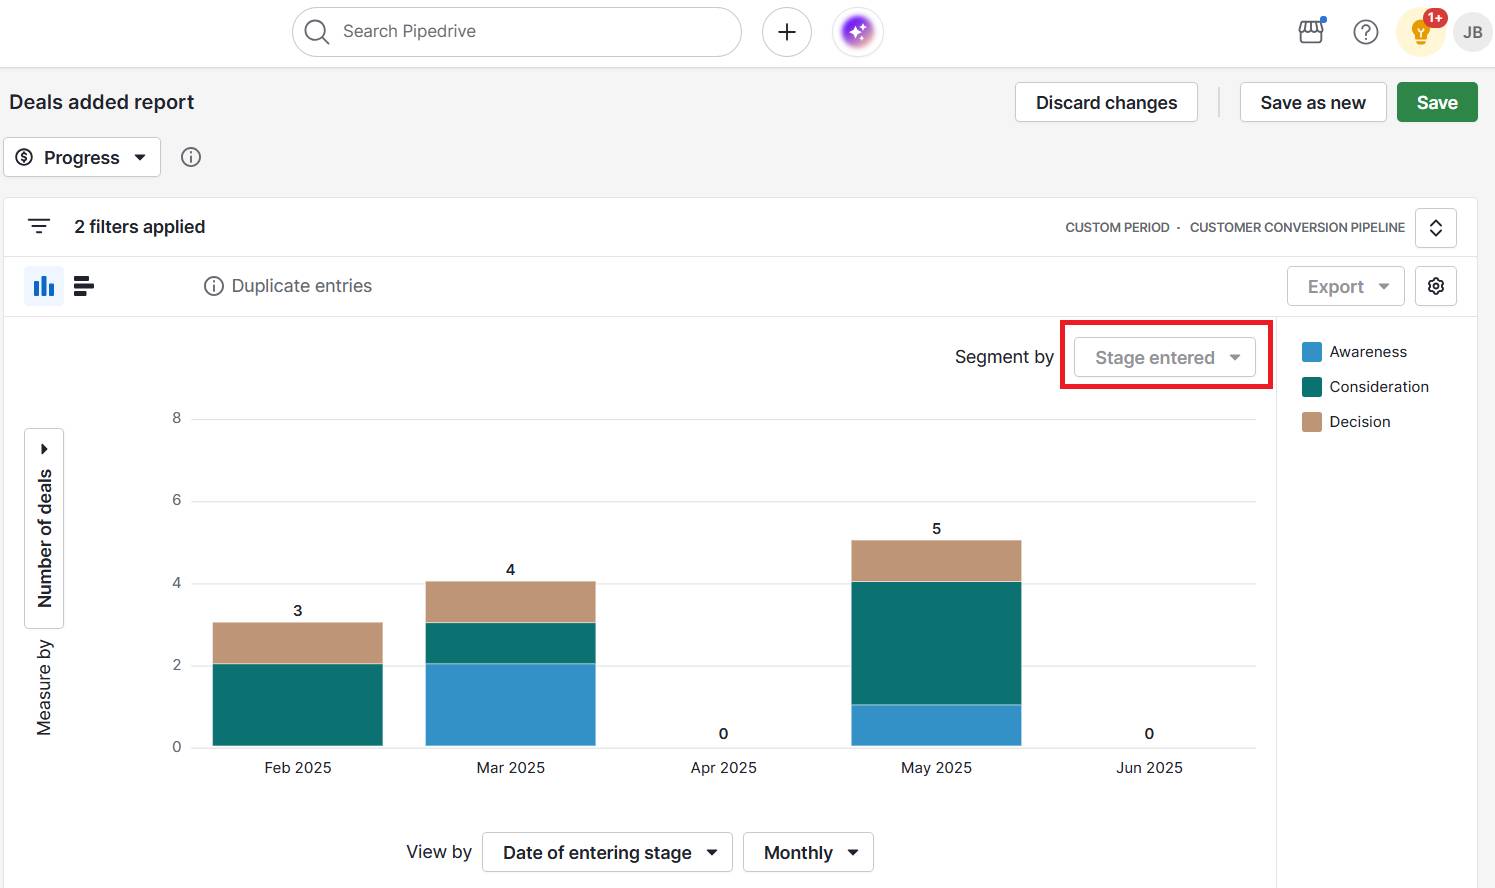The image size is (1495, 888).
Task: Open the Progress report type menu
Action: 82,157
